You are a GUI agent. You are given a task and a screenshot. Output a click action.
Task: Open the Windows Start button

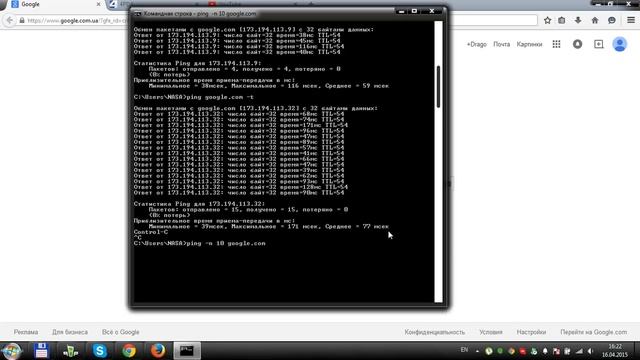pyautogui.click(x=11, y=351)
